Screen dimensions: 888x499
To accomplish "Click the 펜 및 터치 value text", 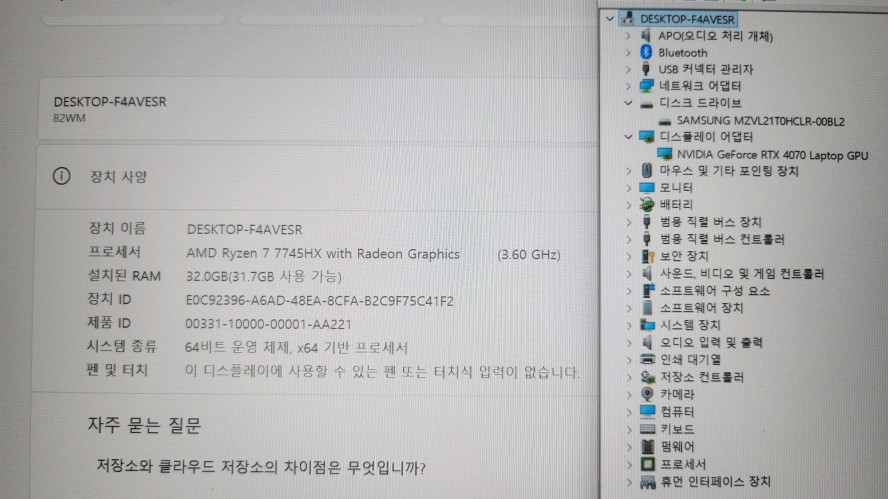I will [382, 372].
